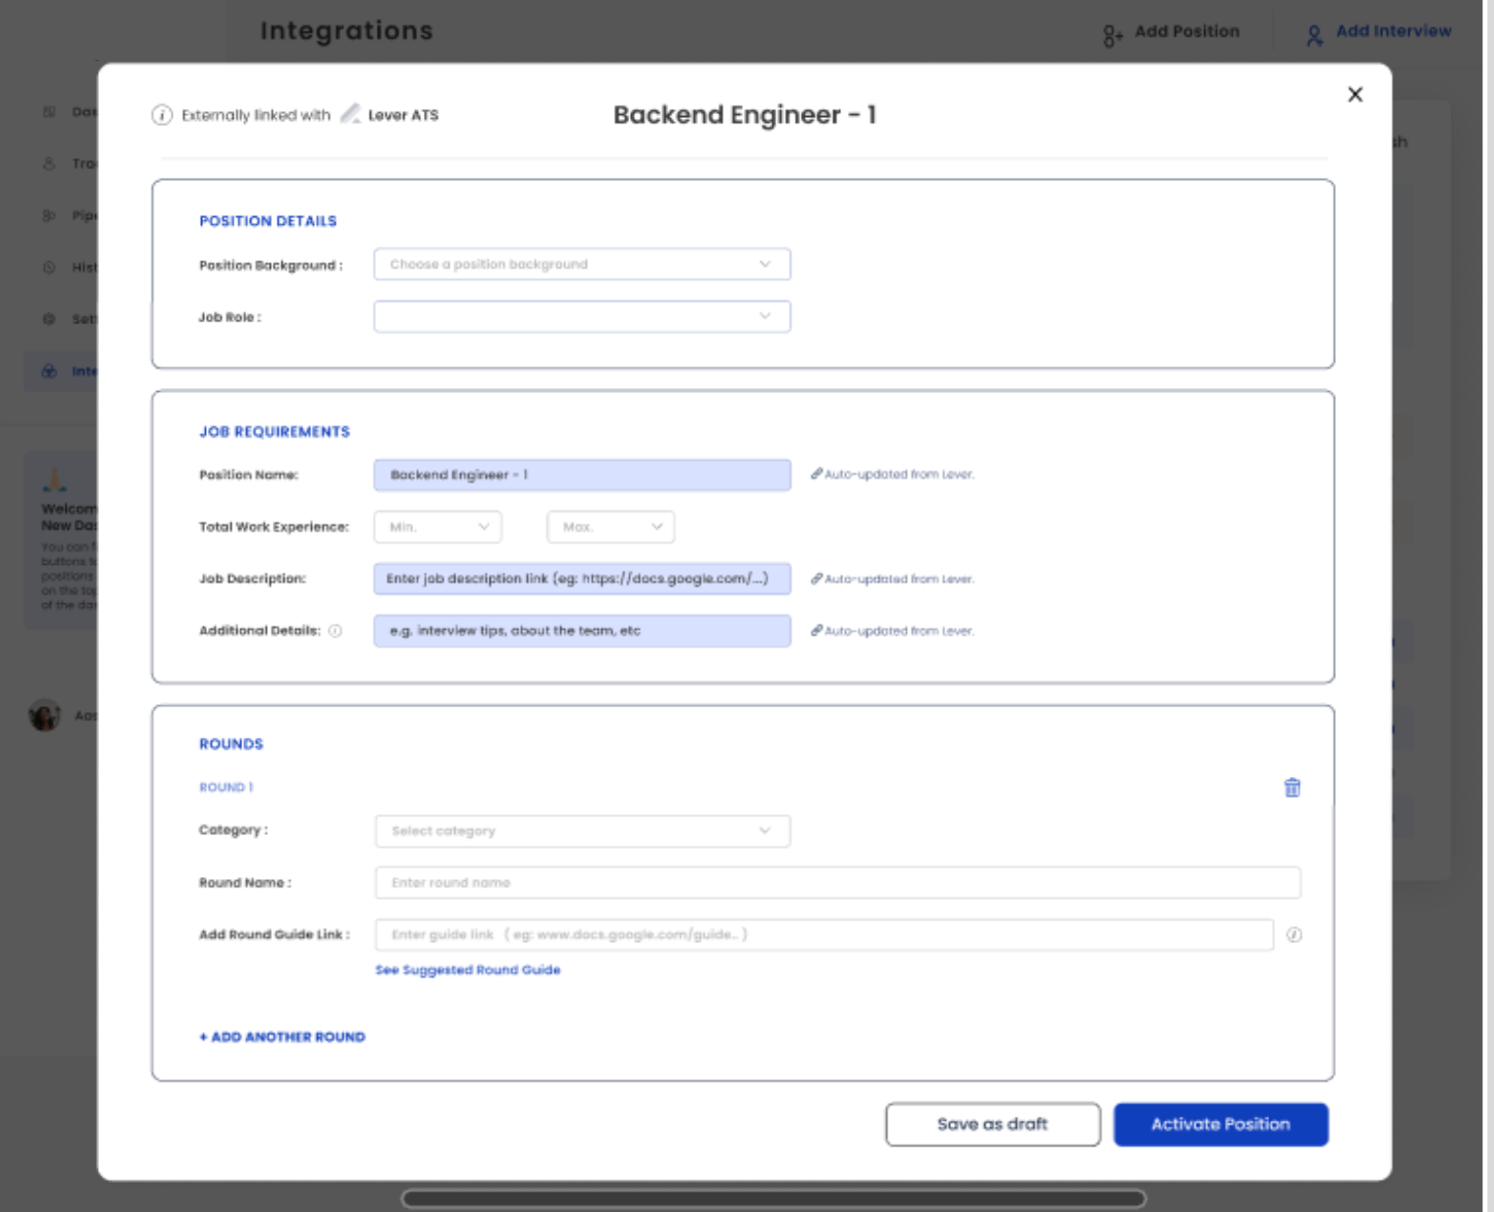Open the Integrations sidebar icon

pyautogui.click(x=49, y=371)
